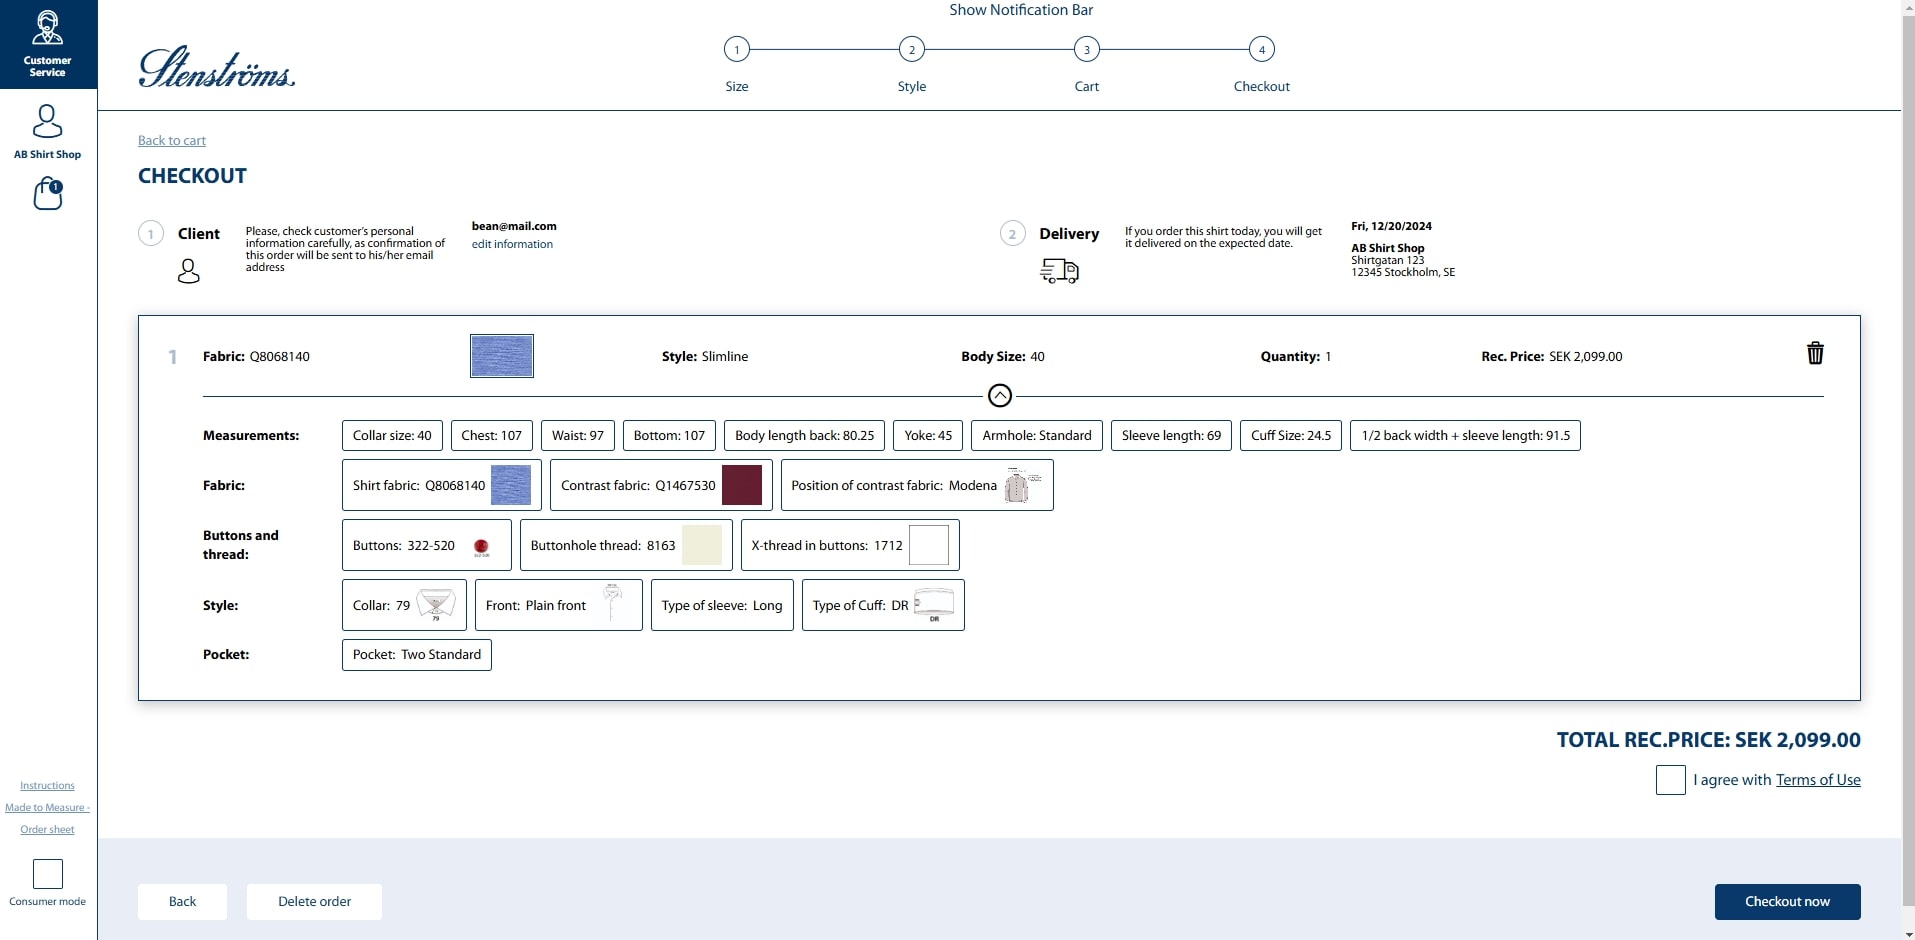Image resolution: width=1915 pixels, height=940 pixels.
Task: Open the Back to cart link
Action: [x=171, y=140]
